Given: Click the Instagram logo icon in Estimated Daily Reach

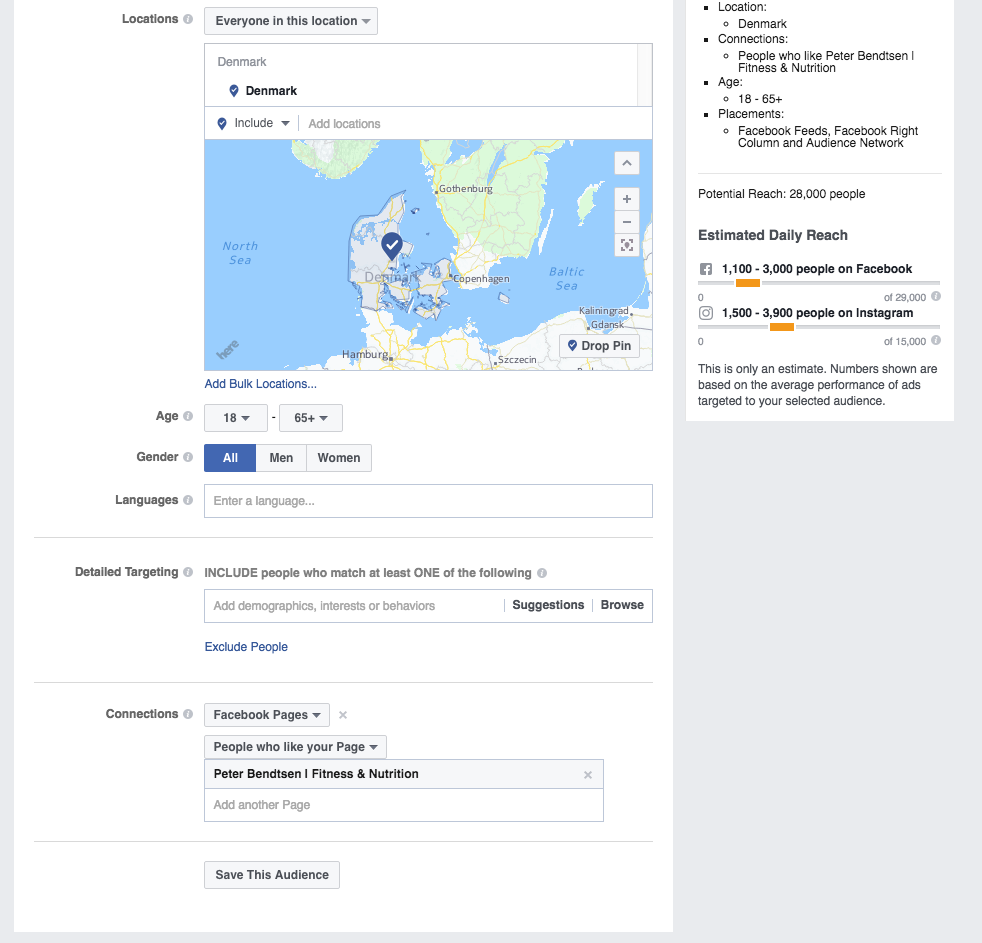Looking at the screenshot, I should [706, 313].
